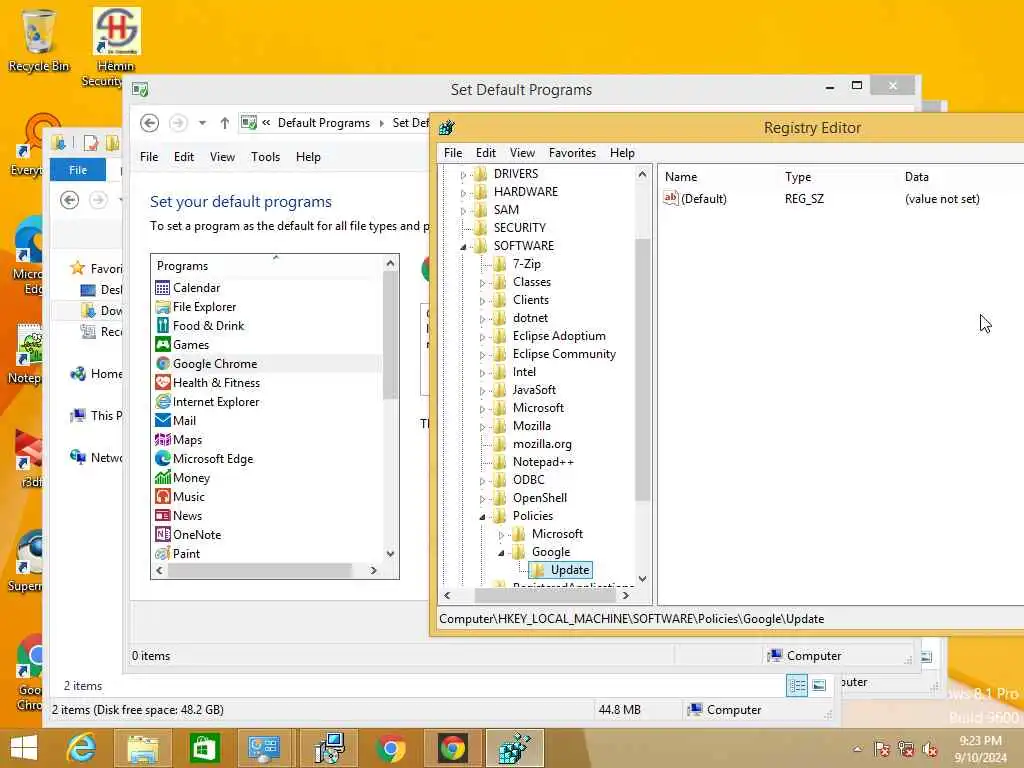Collapse the SOFTWARE registry key
The image size is (1024, 768).
point(463,246)
